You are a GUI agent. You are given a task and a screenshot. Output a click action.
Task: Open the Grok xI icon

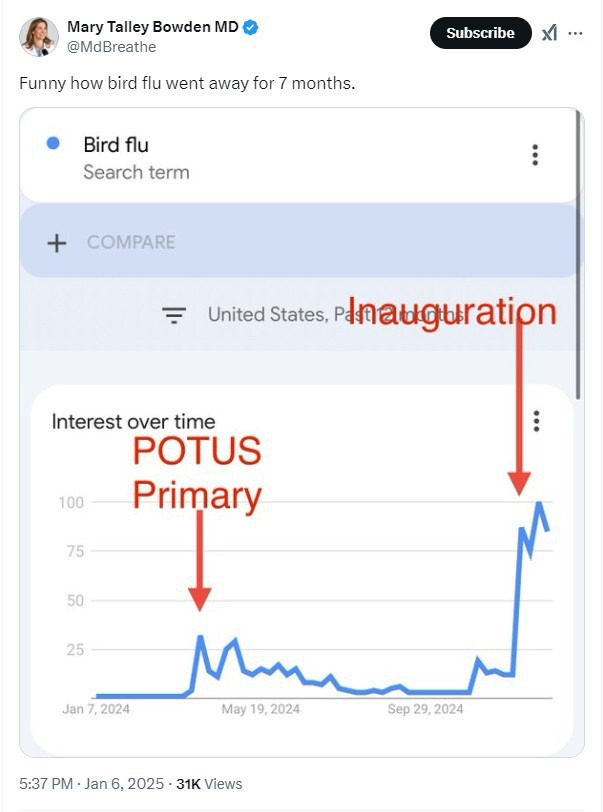click(x=549, y=33)
